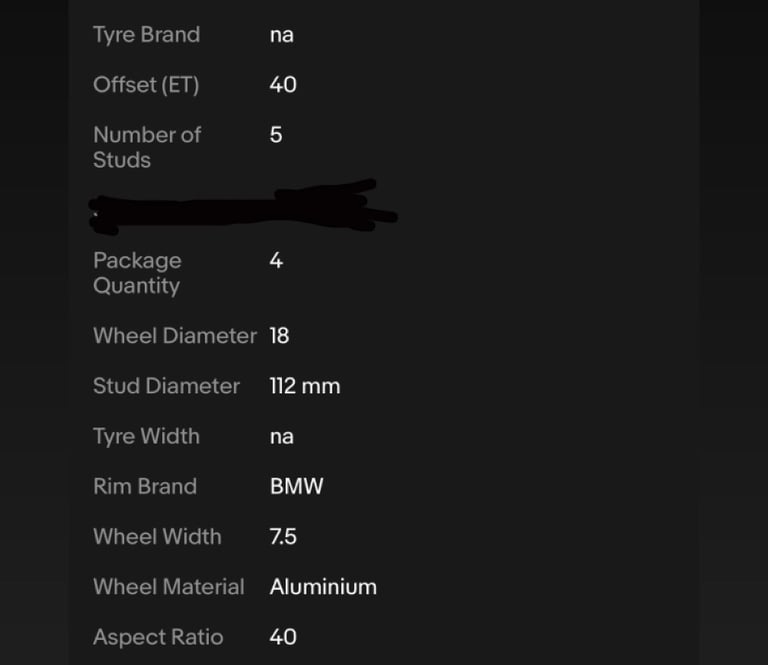768x665 pixels.
Task: Select the Wheel Material label
Action: [x=168, y=587]
